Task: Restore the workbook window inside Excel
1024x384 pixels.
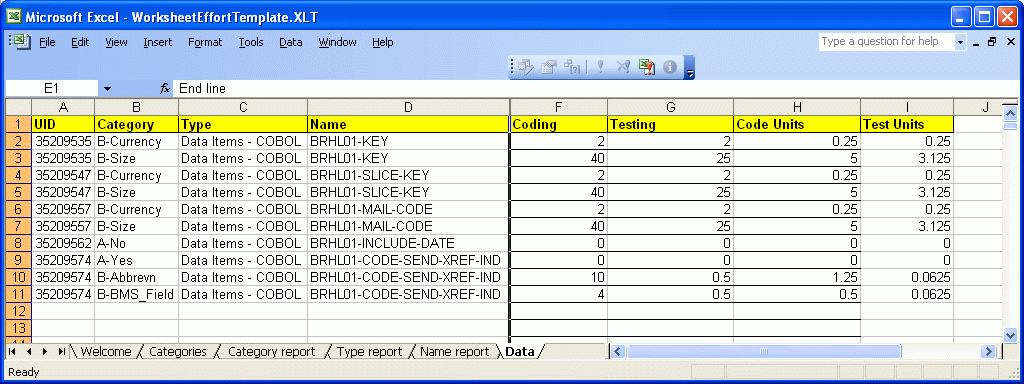Action: click(992, 42)
